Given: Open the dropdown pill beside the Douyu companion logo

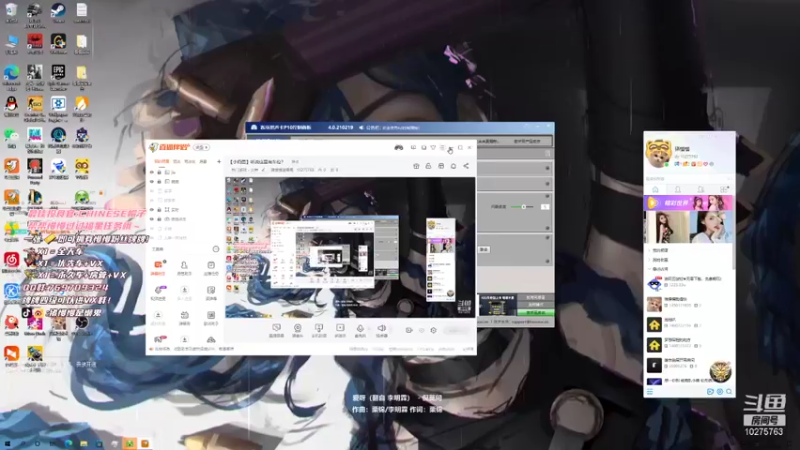Looking at the screenshot, I should [x=201, y=147].
